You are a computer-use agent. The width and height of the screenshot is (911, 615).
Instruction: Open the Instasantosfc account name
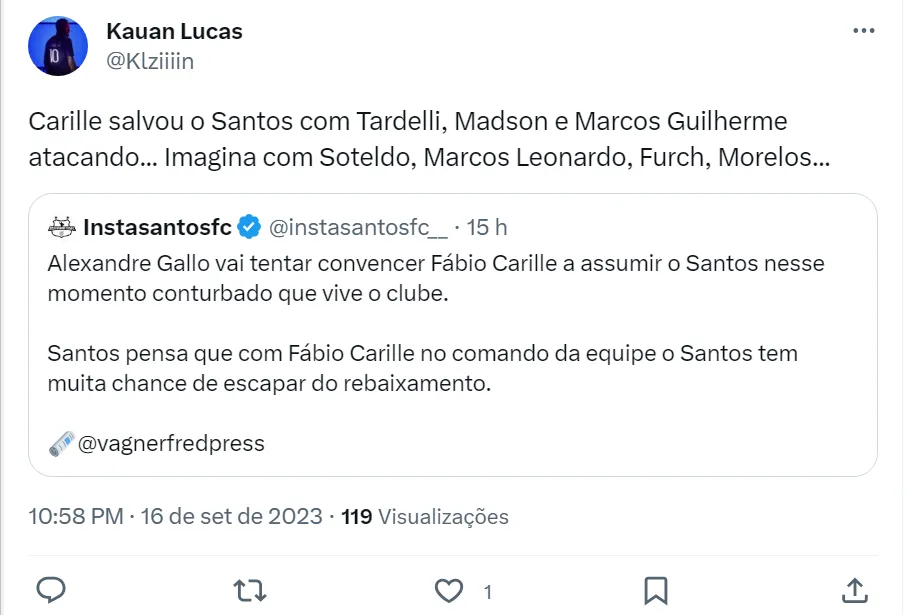click(x=158, y=227)
